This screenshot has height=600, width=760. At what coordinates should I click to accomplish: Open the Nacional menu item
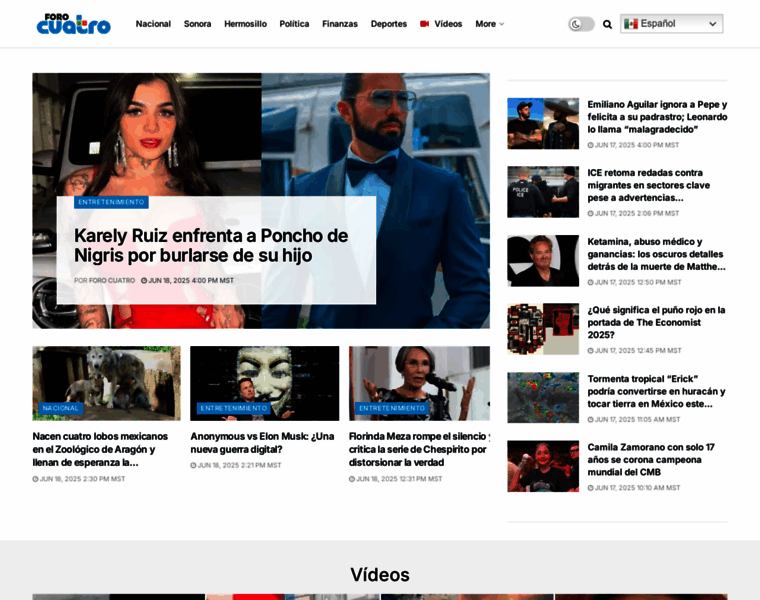(x=153, y=24)
